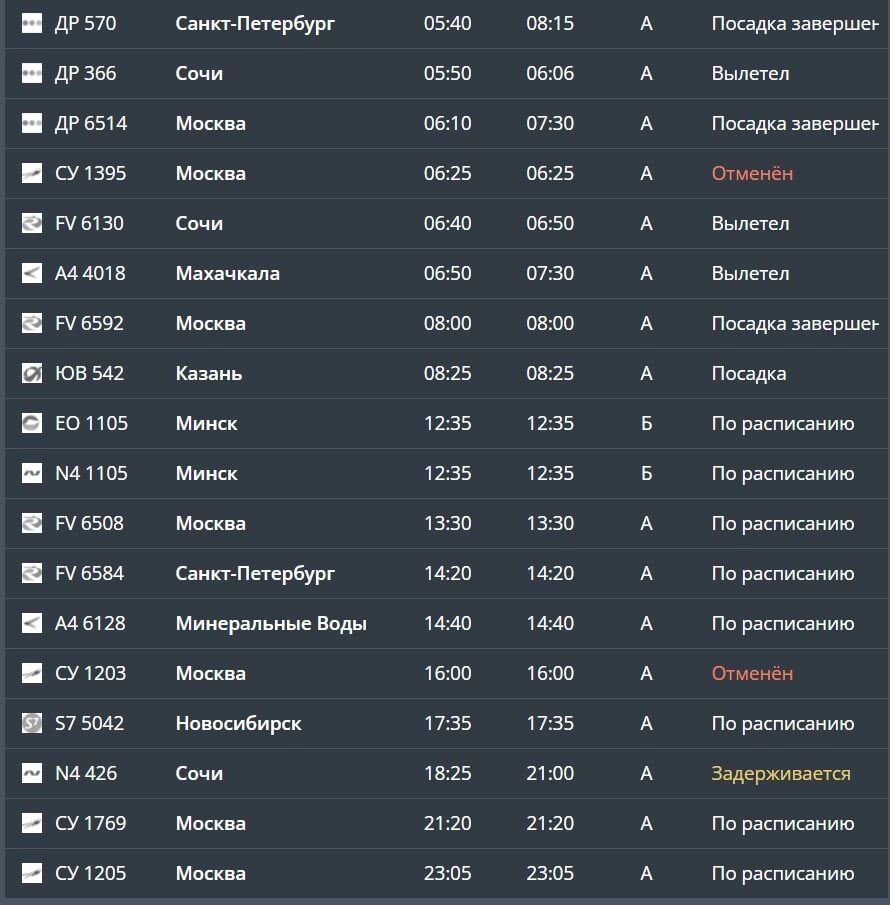Screen dimensions: 890x905
Task: Click the Отменён status of СУ 1203
Action: click(x=752, y=673)
